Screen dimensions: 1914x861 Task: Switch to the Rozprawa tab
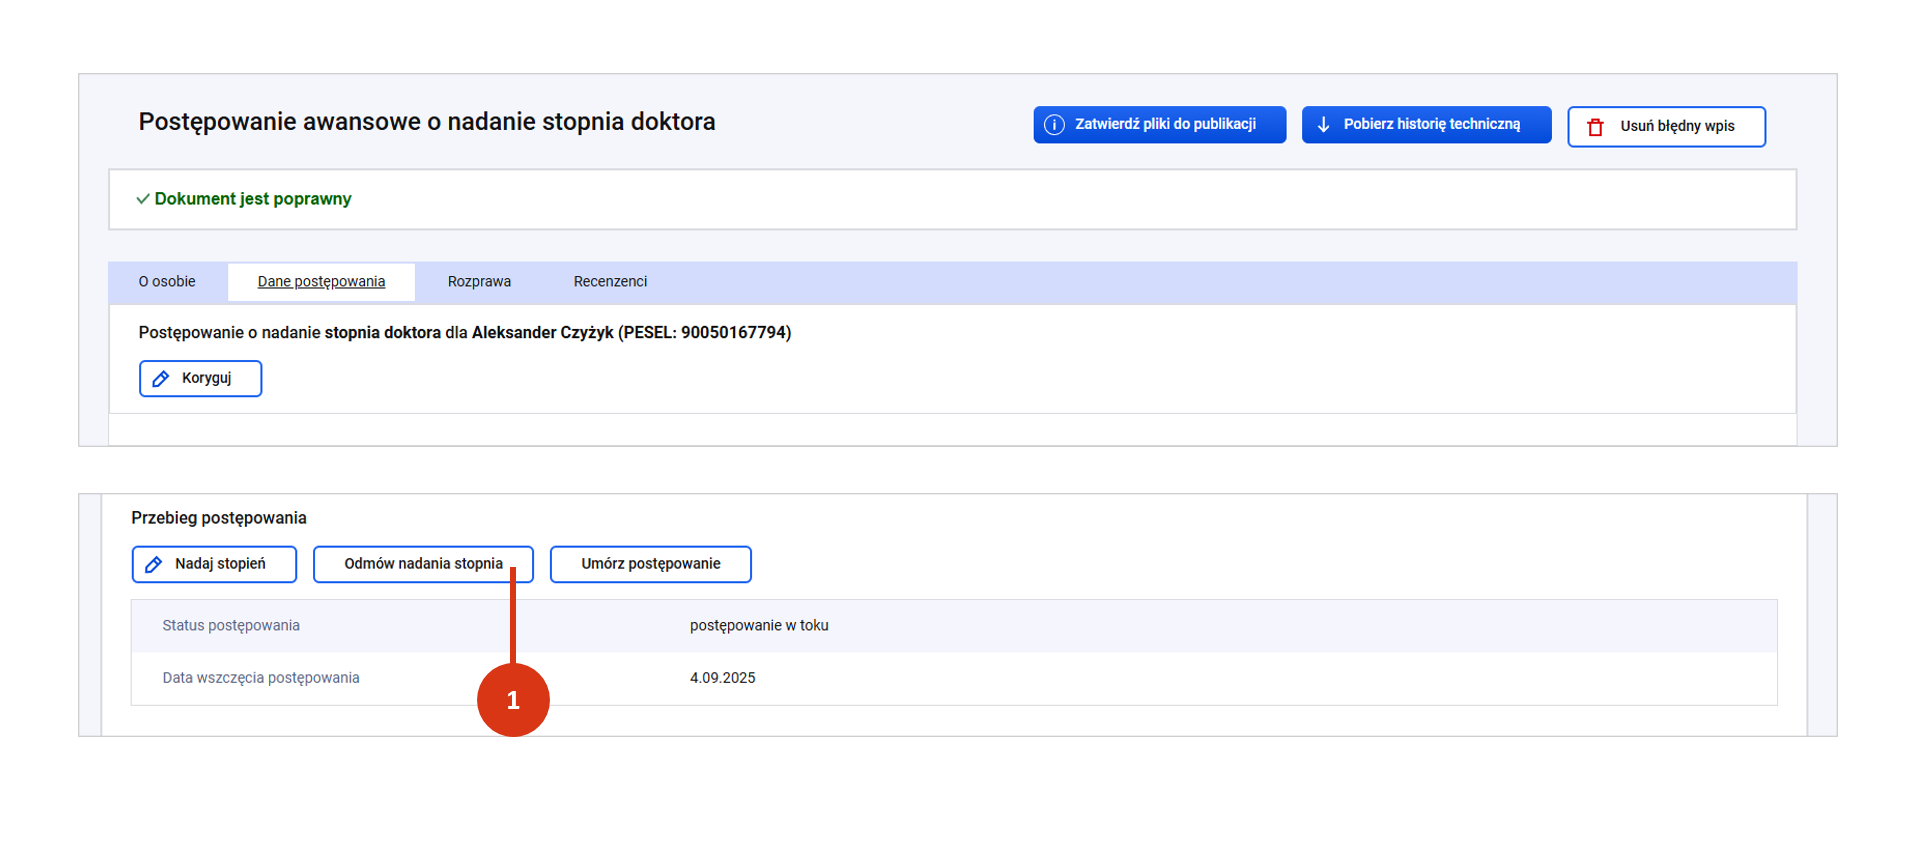point(479,282)
